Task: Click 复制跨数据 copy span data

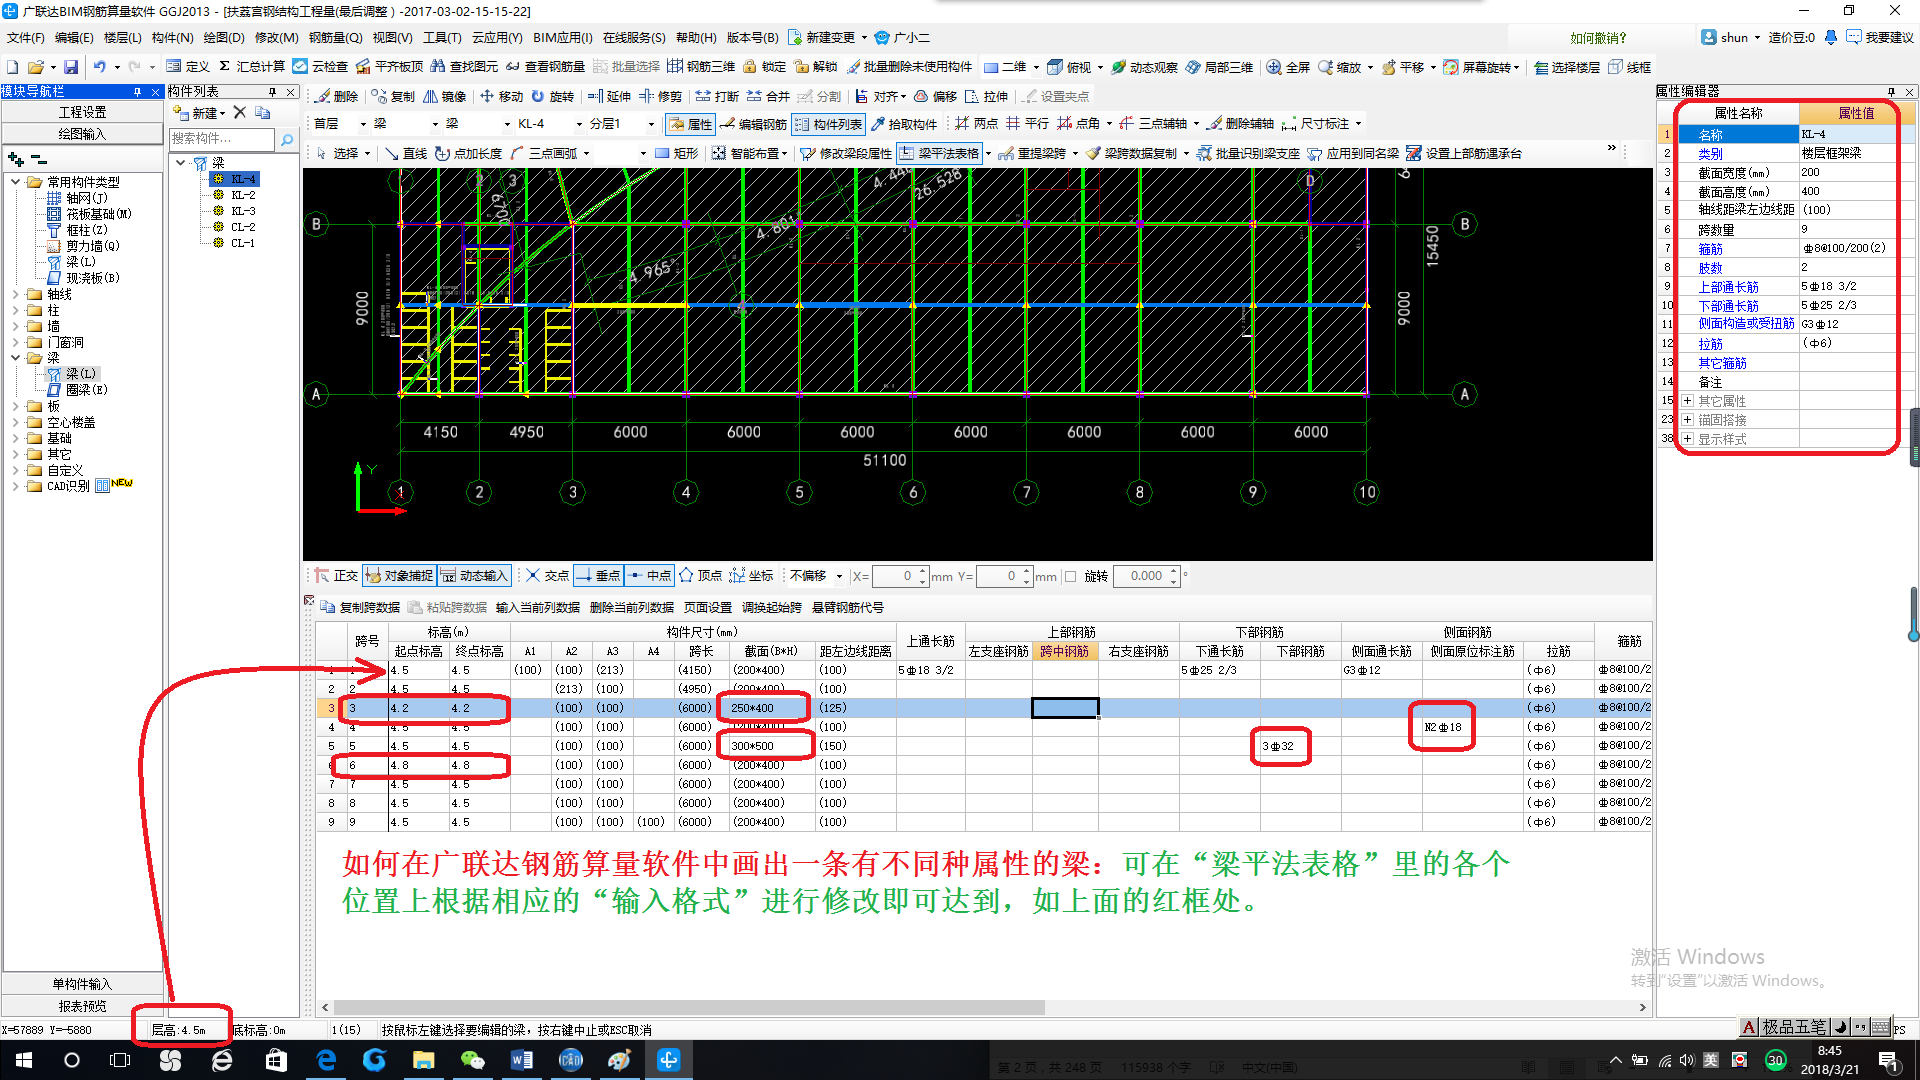Action: point(360,607)
